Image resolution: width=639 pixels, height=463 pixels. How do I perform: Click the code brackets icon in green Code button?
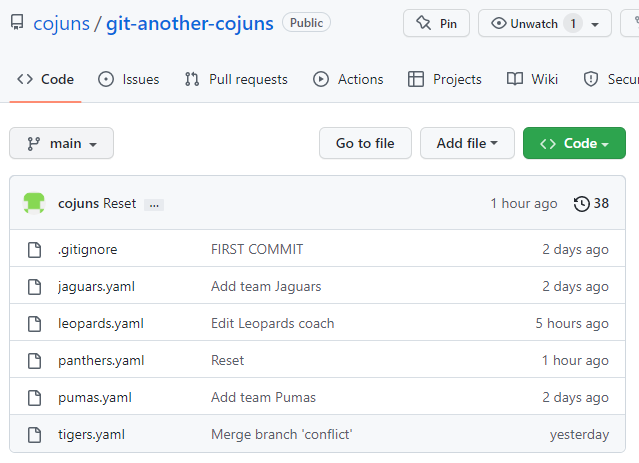click(548, 143)
